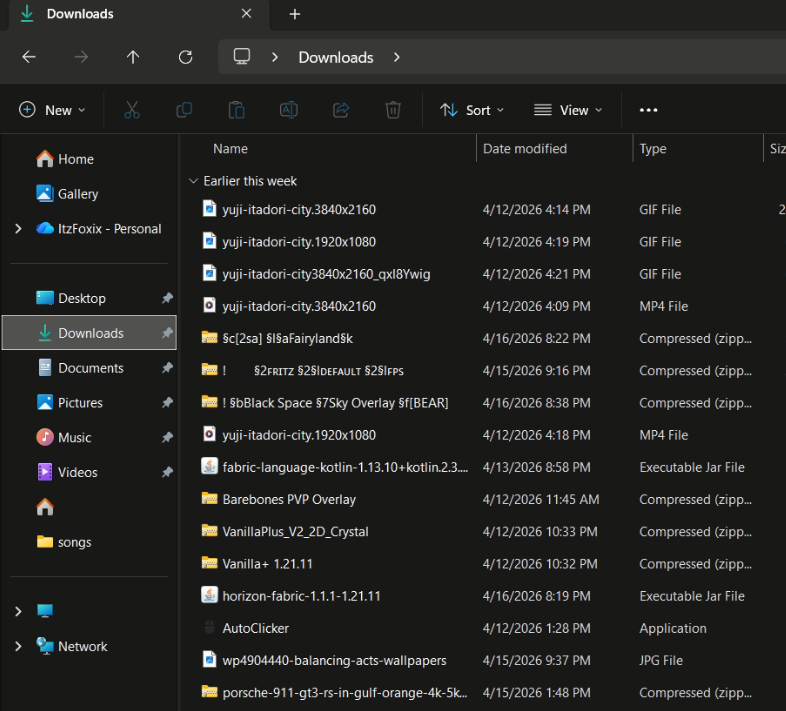This screenshot has width=786, height=711.
Task: Click the Delete trash can icon
Action: tap(393, 110)
